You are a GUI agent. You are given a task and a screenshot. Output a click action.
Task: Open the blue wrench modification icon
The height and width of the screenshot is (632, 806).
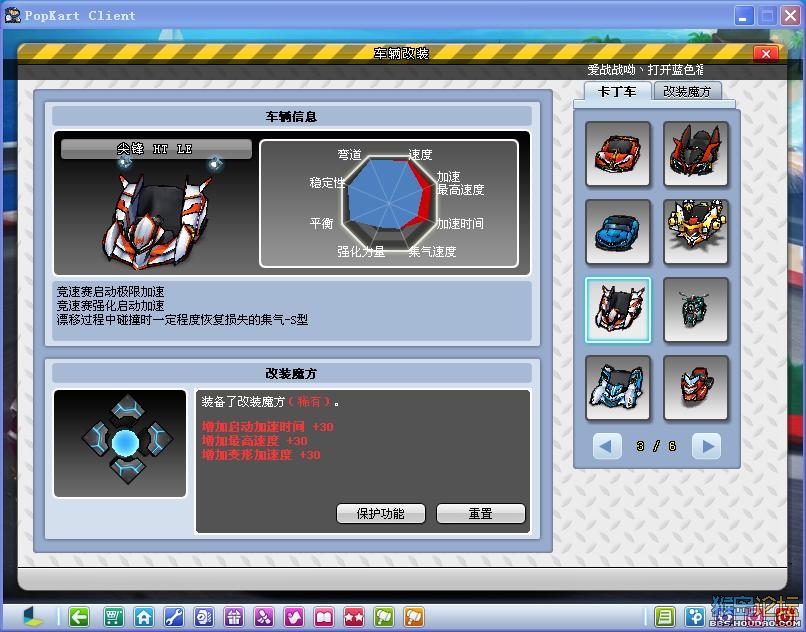174,617
